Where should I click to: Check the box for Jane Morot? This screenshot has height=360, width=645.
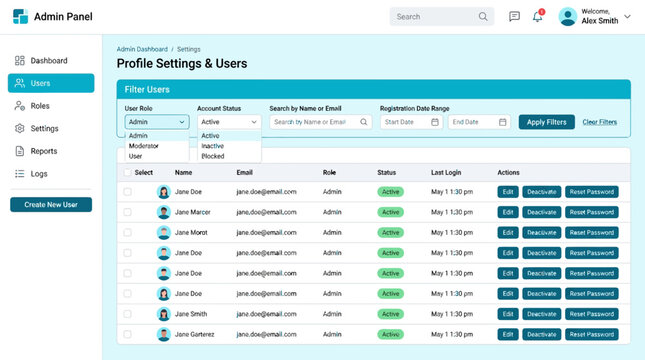click(x=128, y=232)
